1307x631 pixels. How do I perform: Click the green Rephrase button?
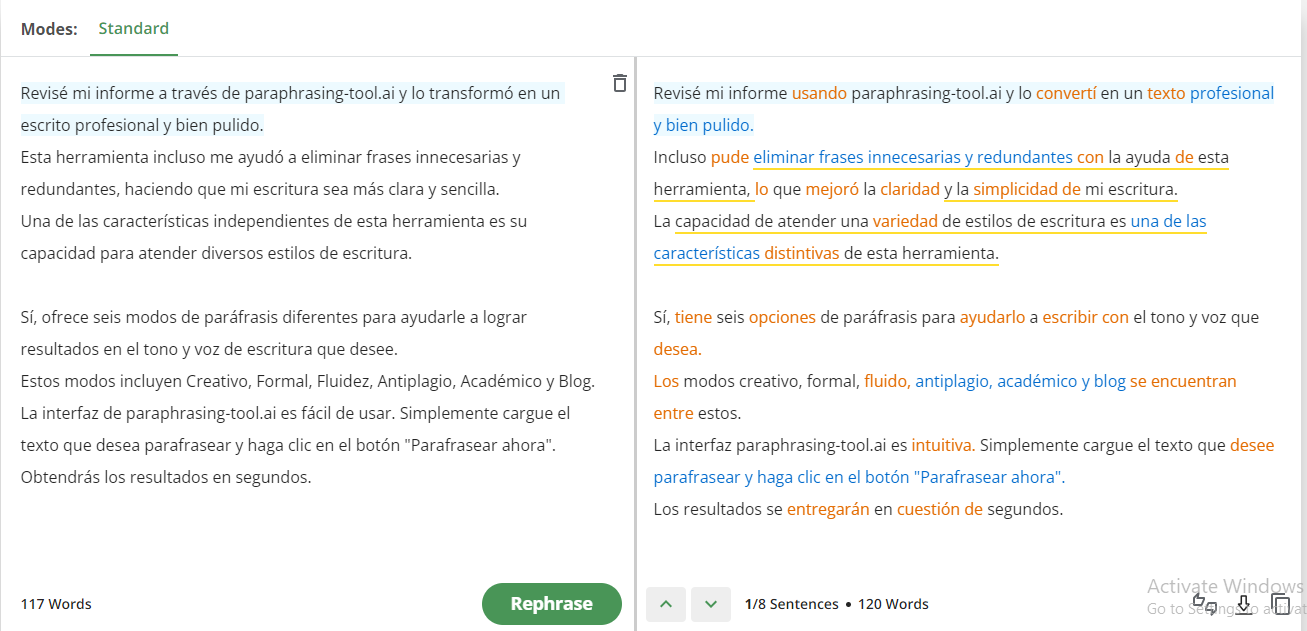[x=552, y=603]
